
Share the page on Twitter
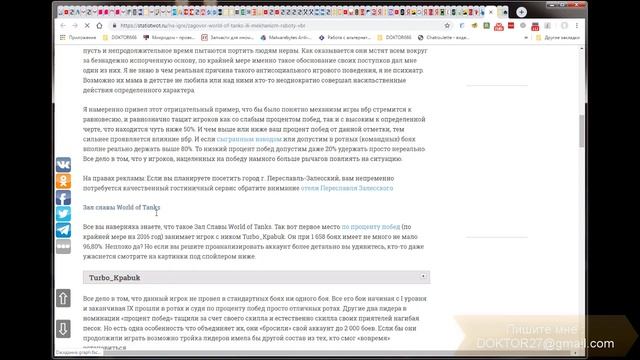click(63, 214)
